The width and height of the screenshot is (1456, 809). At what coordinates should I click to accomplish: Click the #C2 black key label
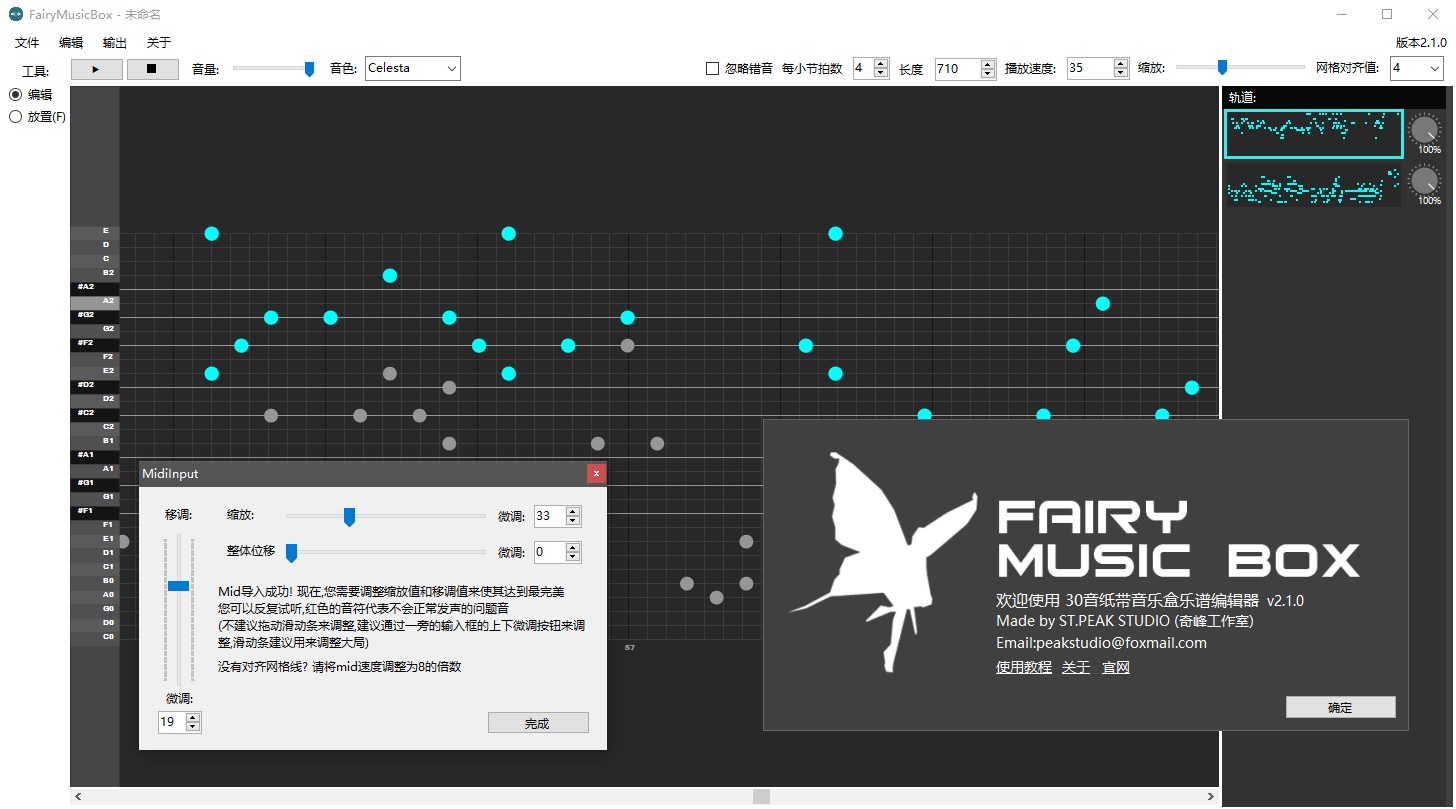[x=95, y=413]
